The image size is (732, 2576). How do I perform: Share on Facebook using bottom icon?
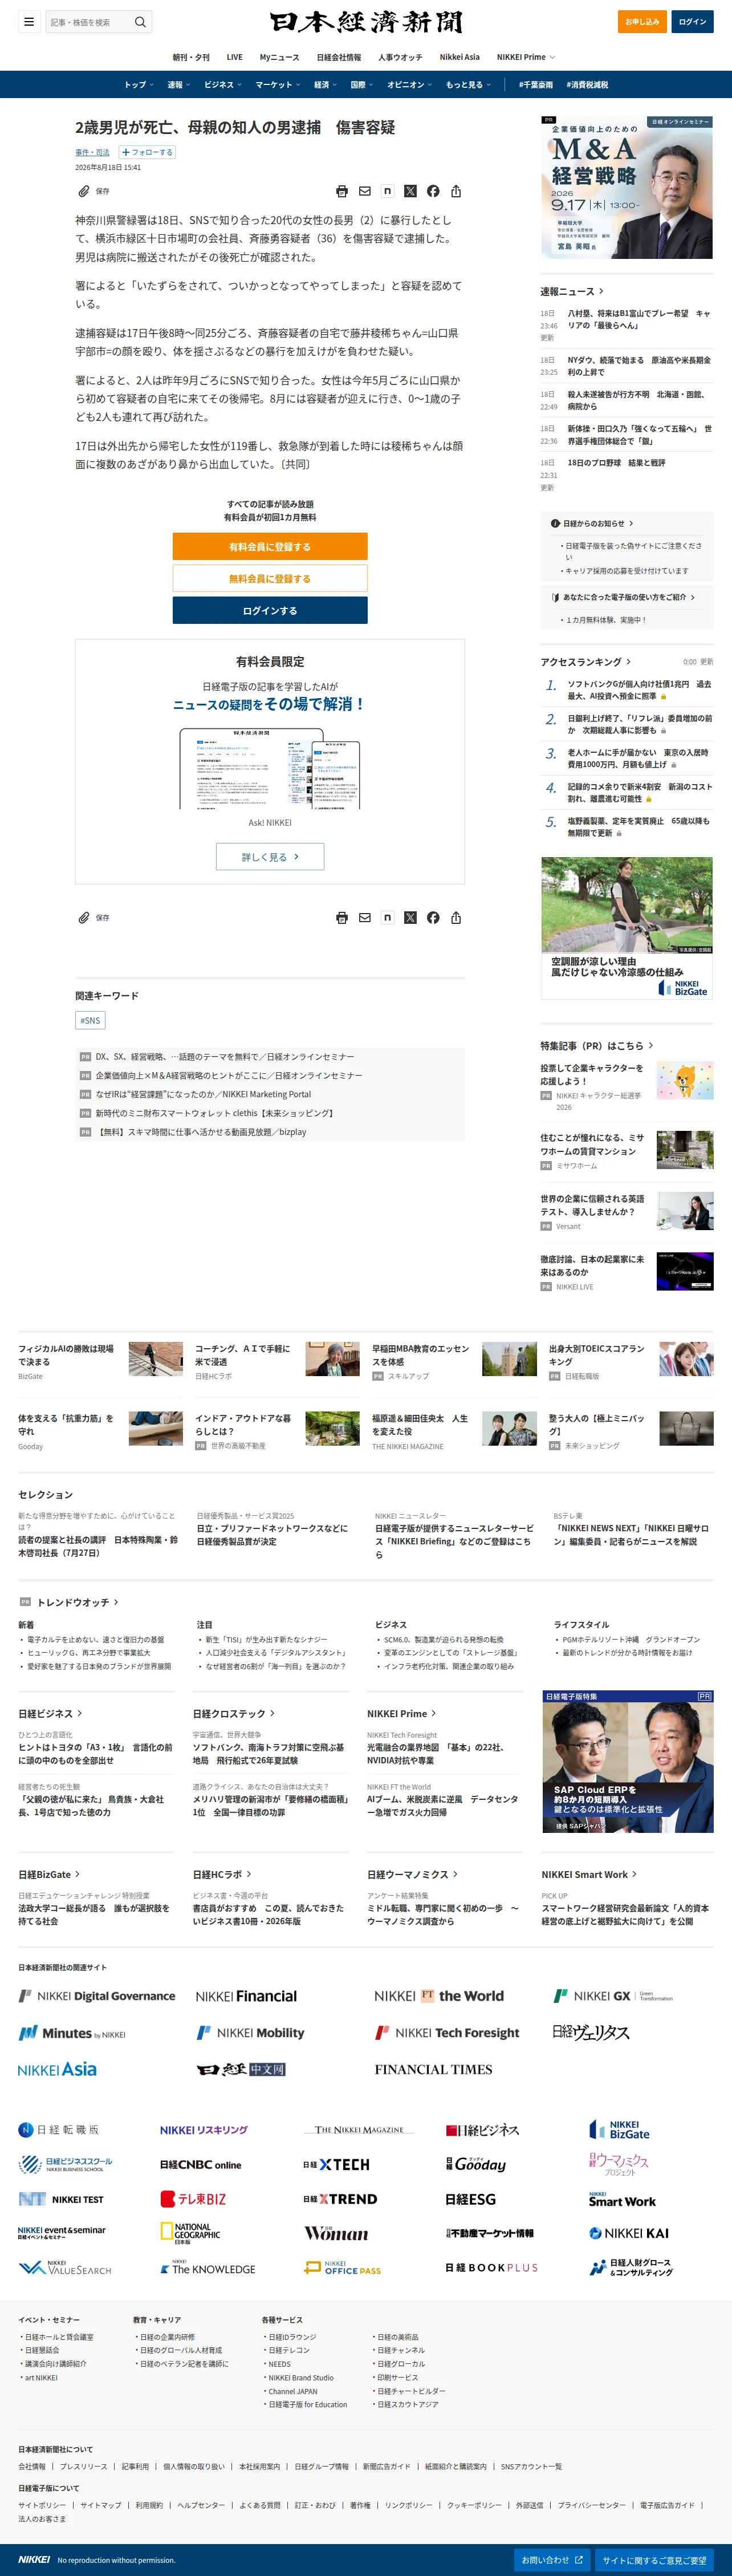tap(433, 917)
